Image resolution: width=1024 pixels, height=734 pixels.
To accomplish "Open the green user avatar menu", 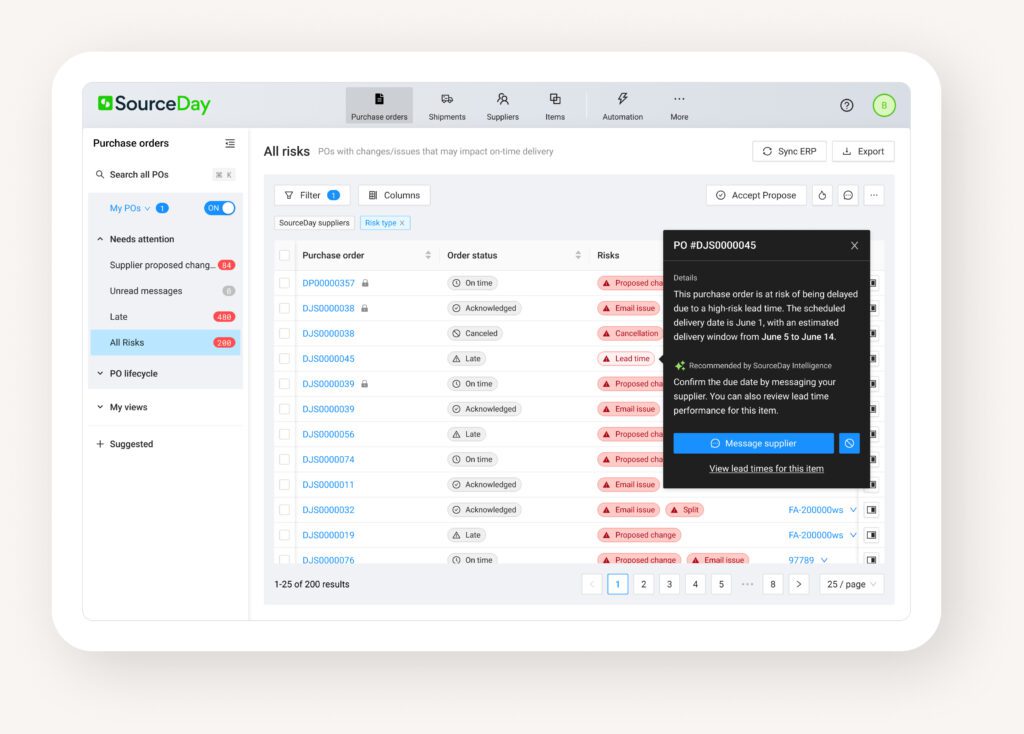I will click(x=884, y=105).
